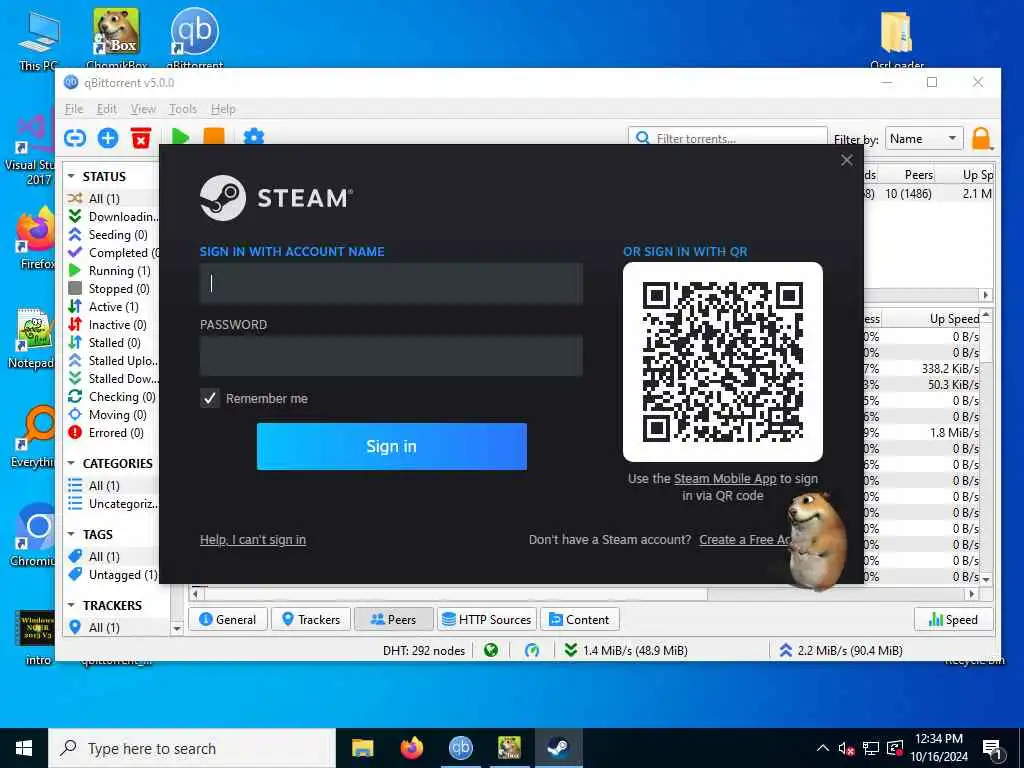Click the green start torrent icon
Image resolution: width=1024 pixels, height=768 pixels.
180,136
